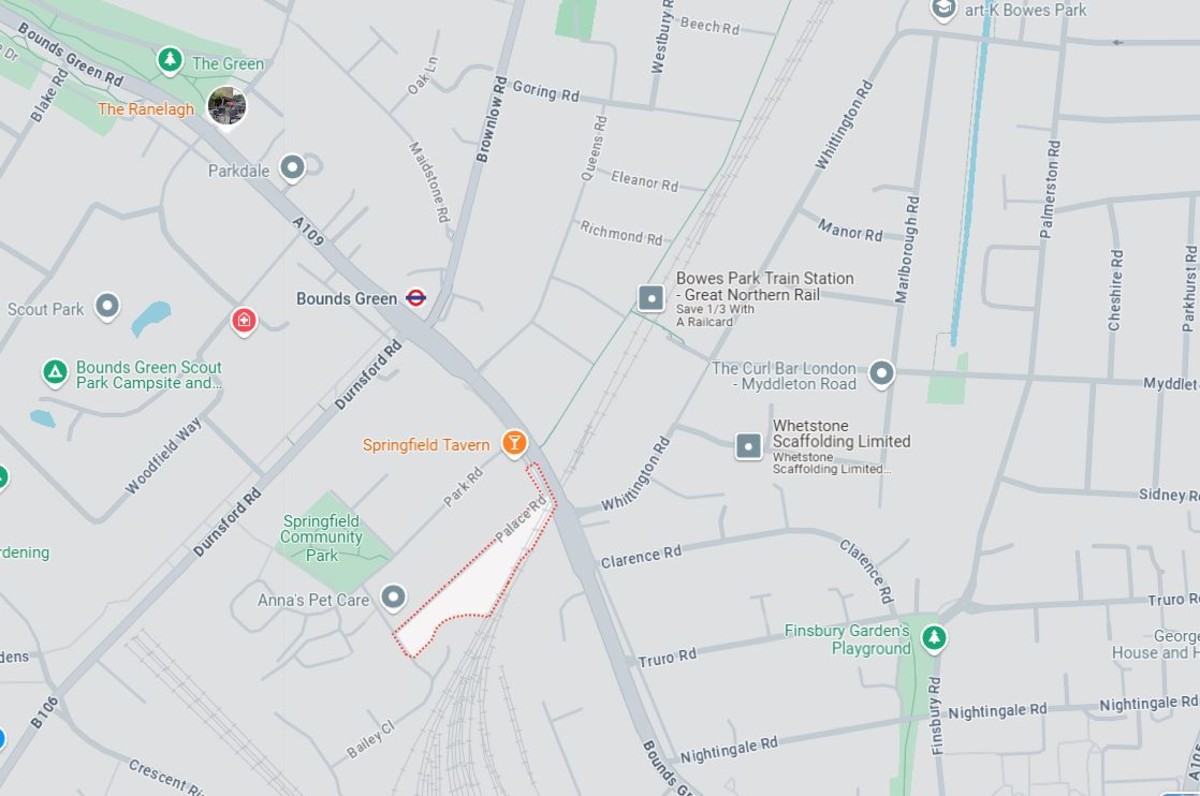Click the Whetstone Scaffolding Limited text label
The image size is (1200, 796).
coord(841,433)
